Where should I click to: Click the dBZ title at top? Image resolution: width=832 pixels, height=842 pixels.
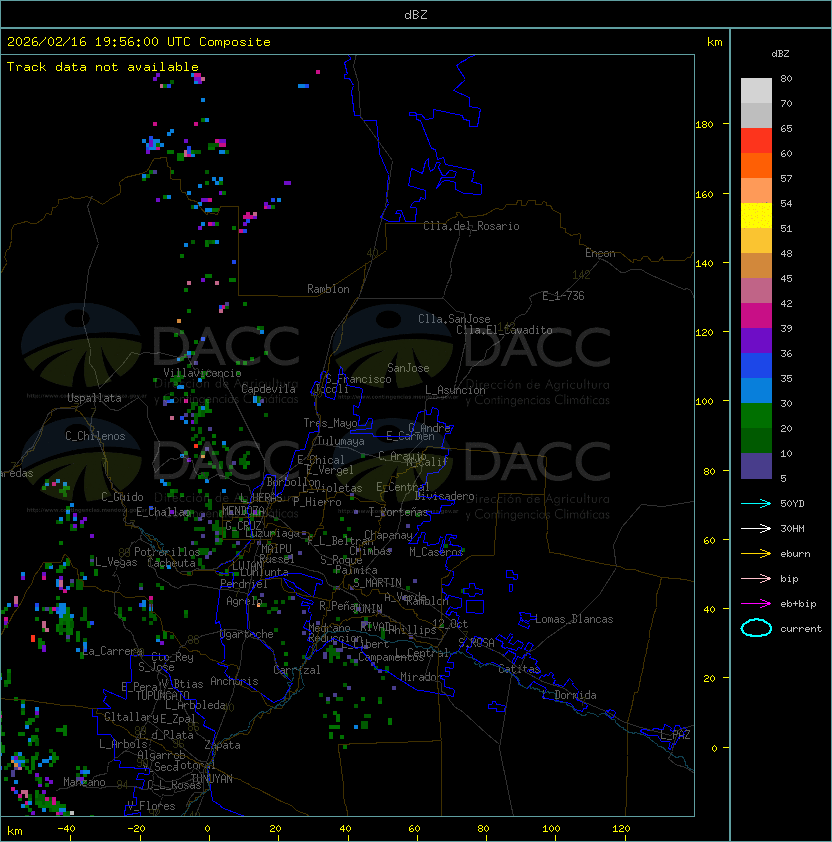coord(415,14)
